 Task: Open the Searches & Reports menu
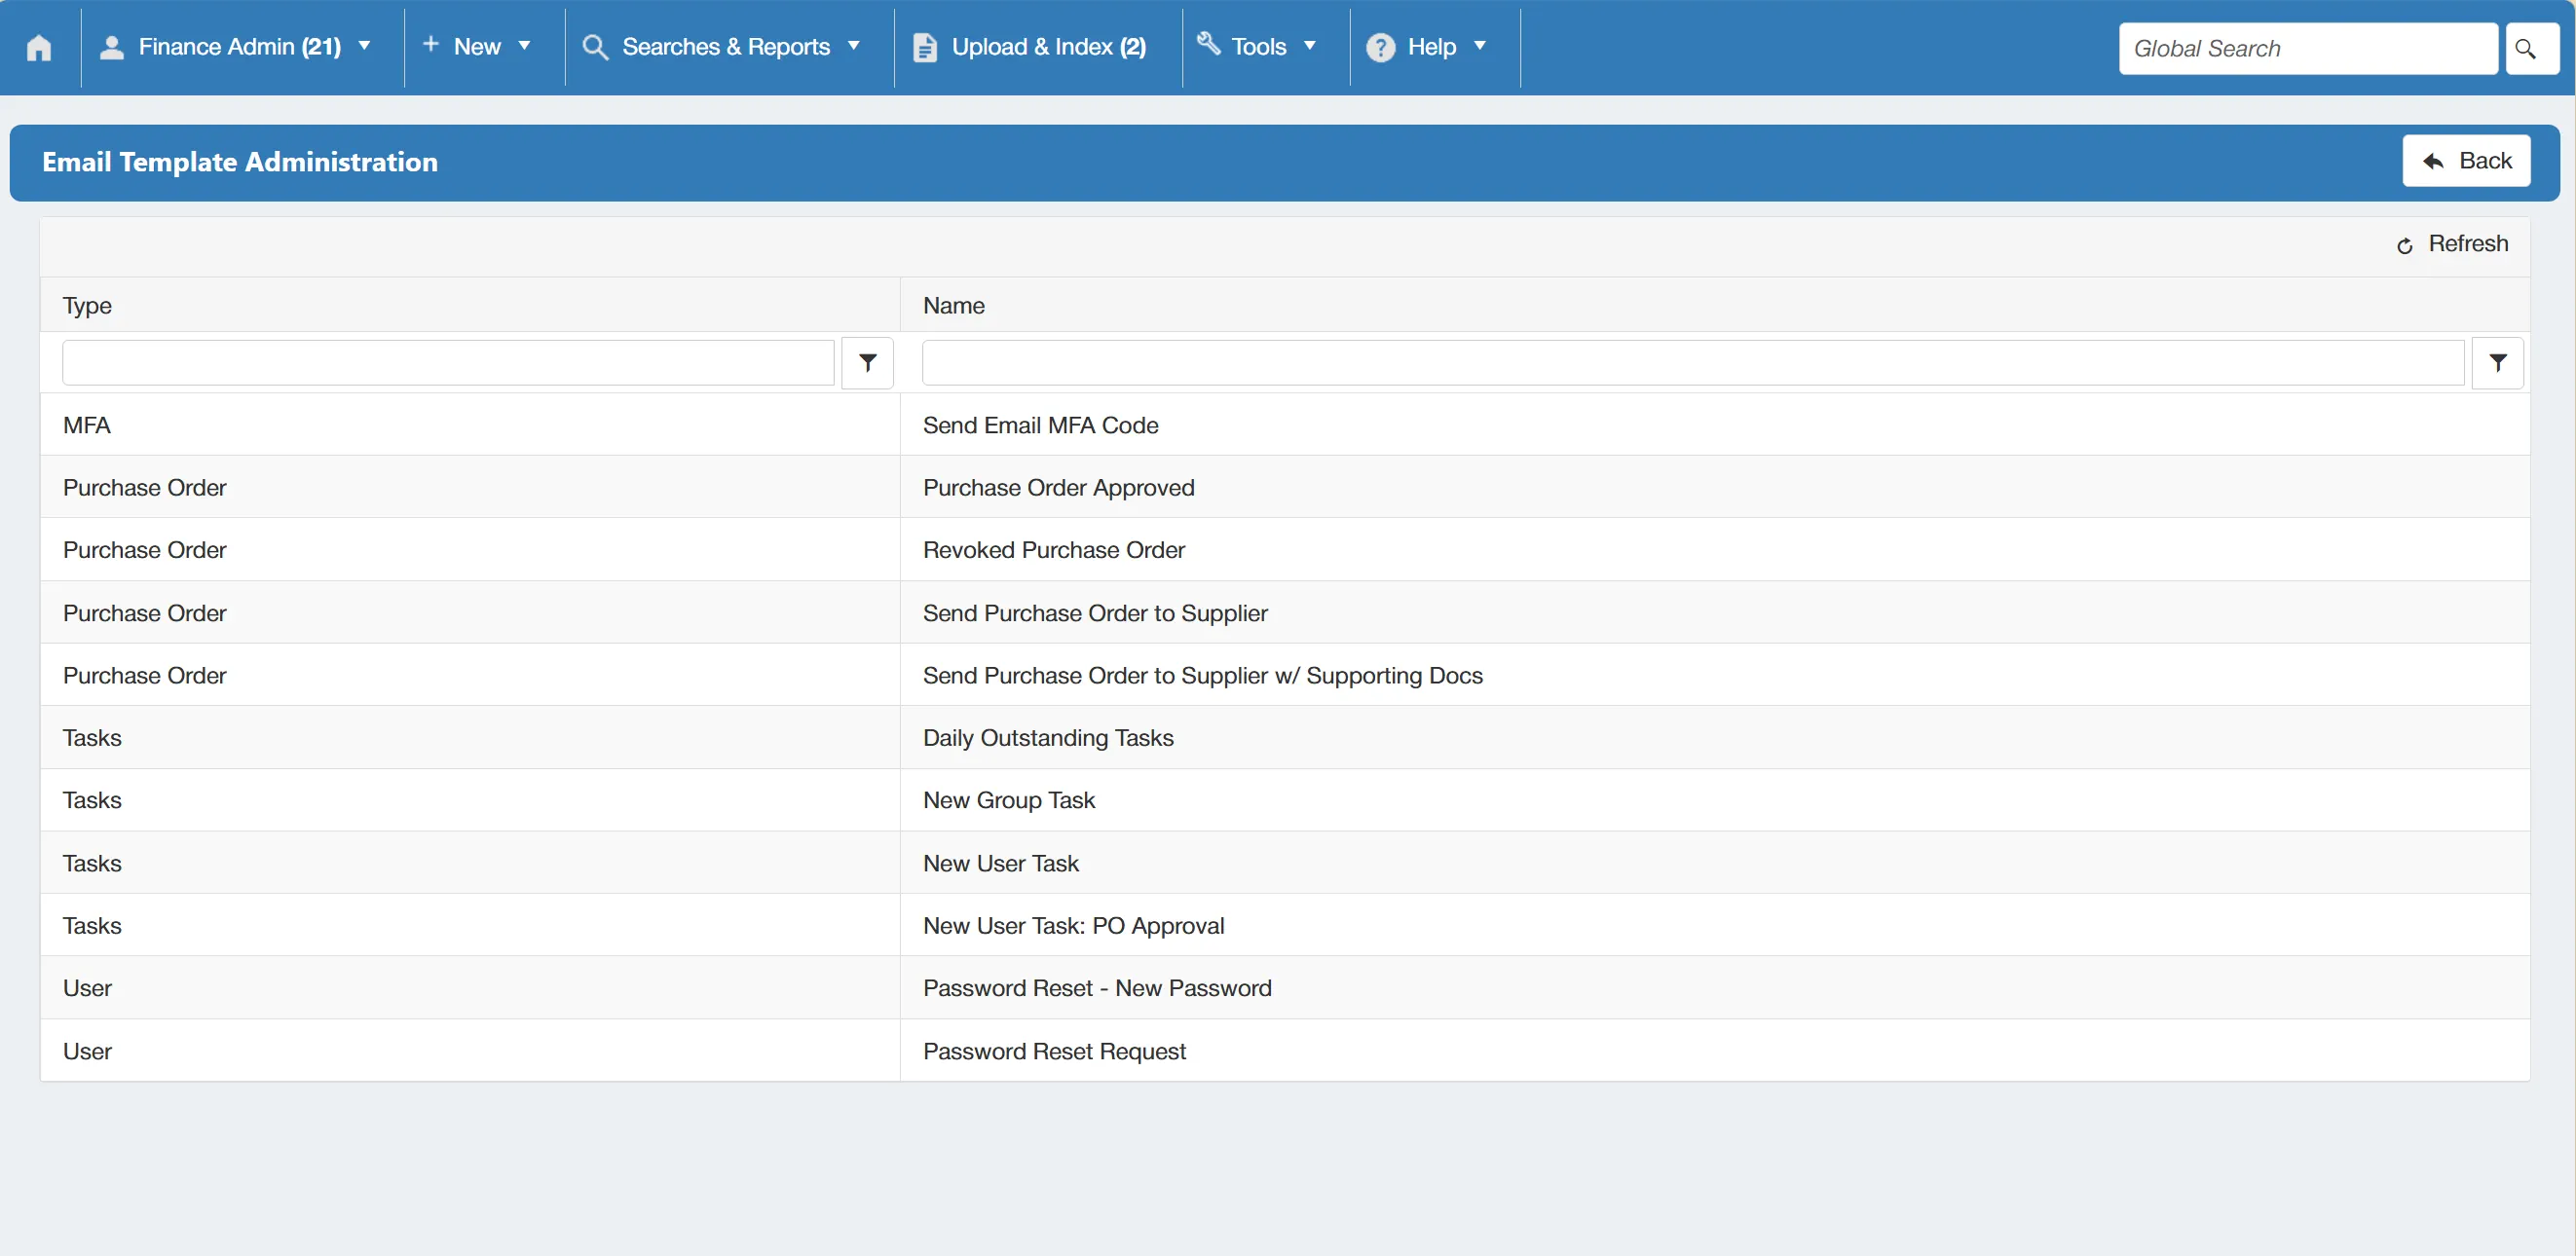(x=726, y=47)
